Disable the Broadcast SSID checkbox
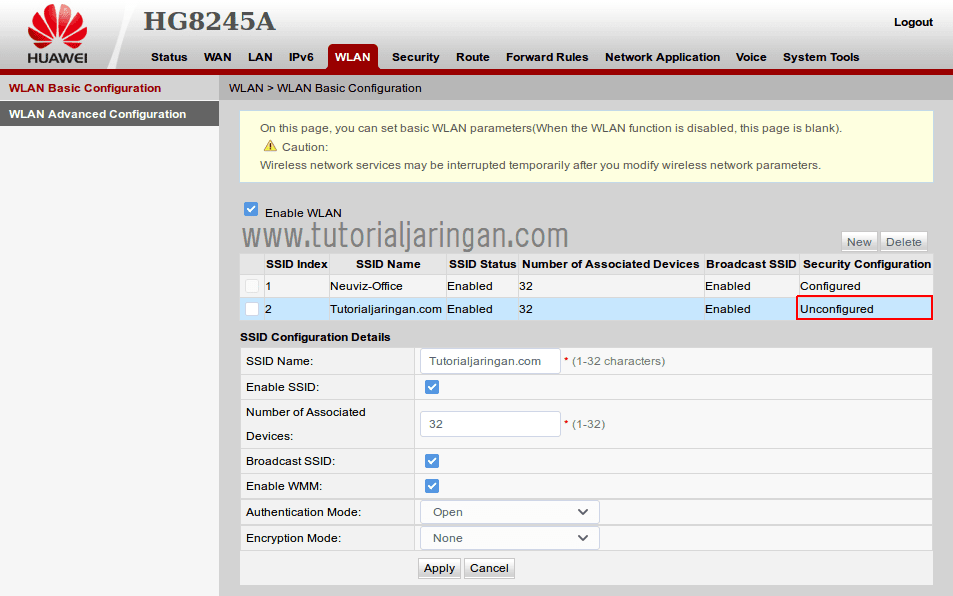The image size is (953, 596). 431,461
